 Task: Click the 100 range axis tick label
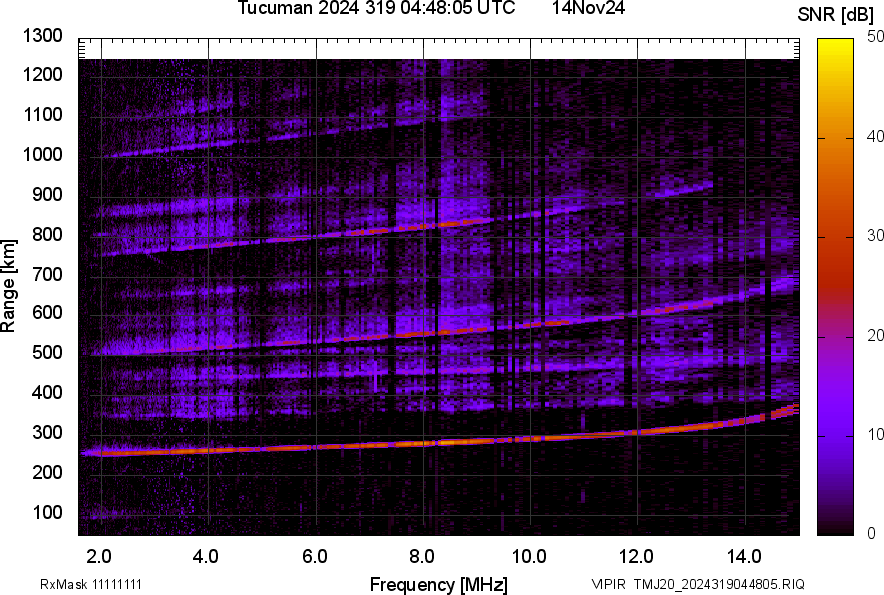[48, 512]
